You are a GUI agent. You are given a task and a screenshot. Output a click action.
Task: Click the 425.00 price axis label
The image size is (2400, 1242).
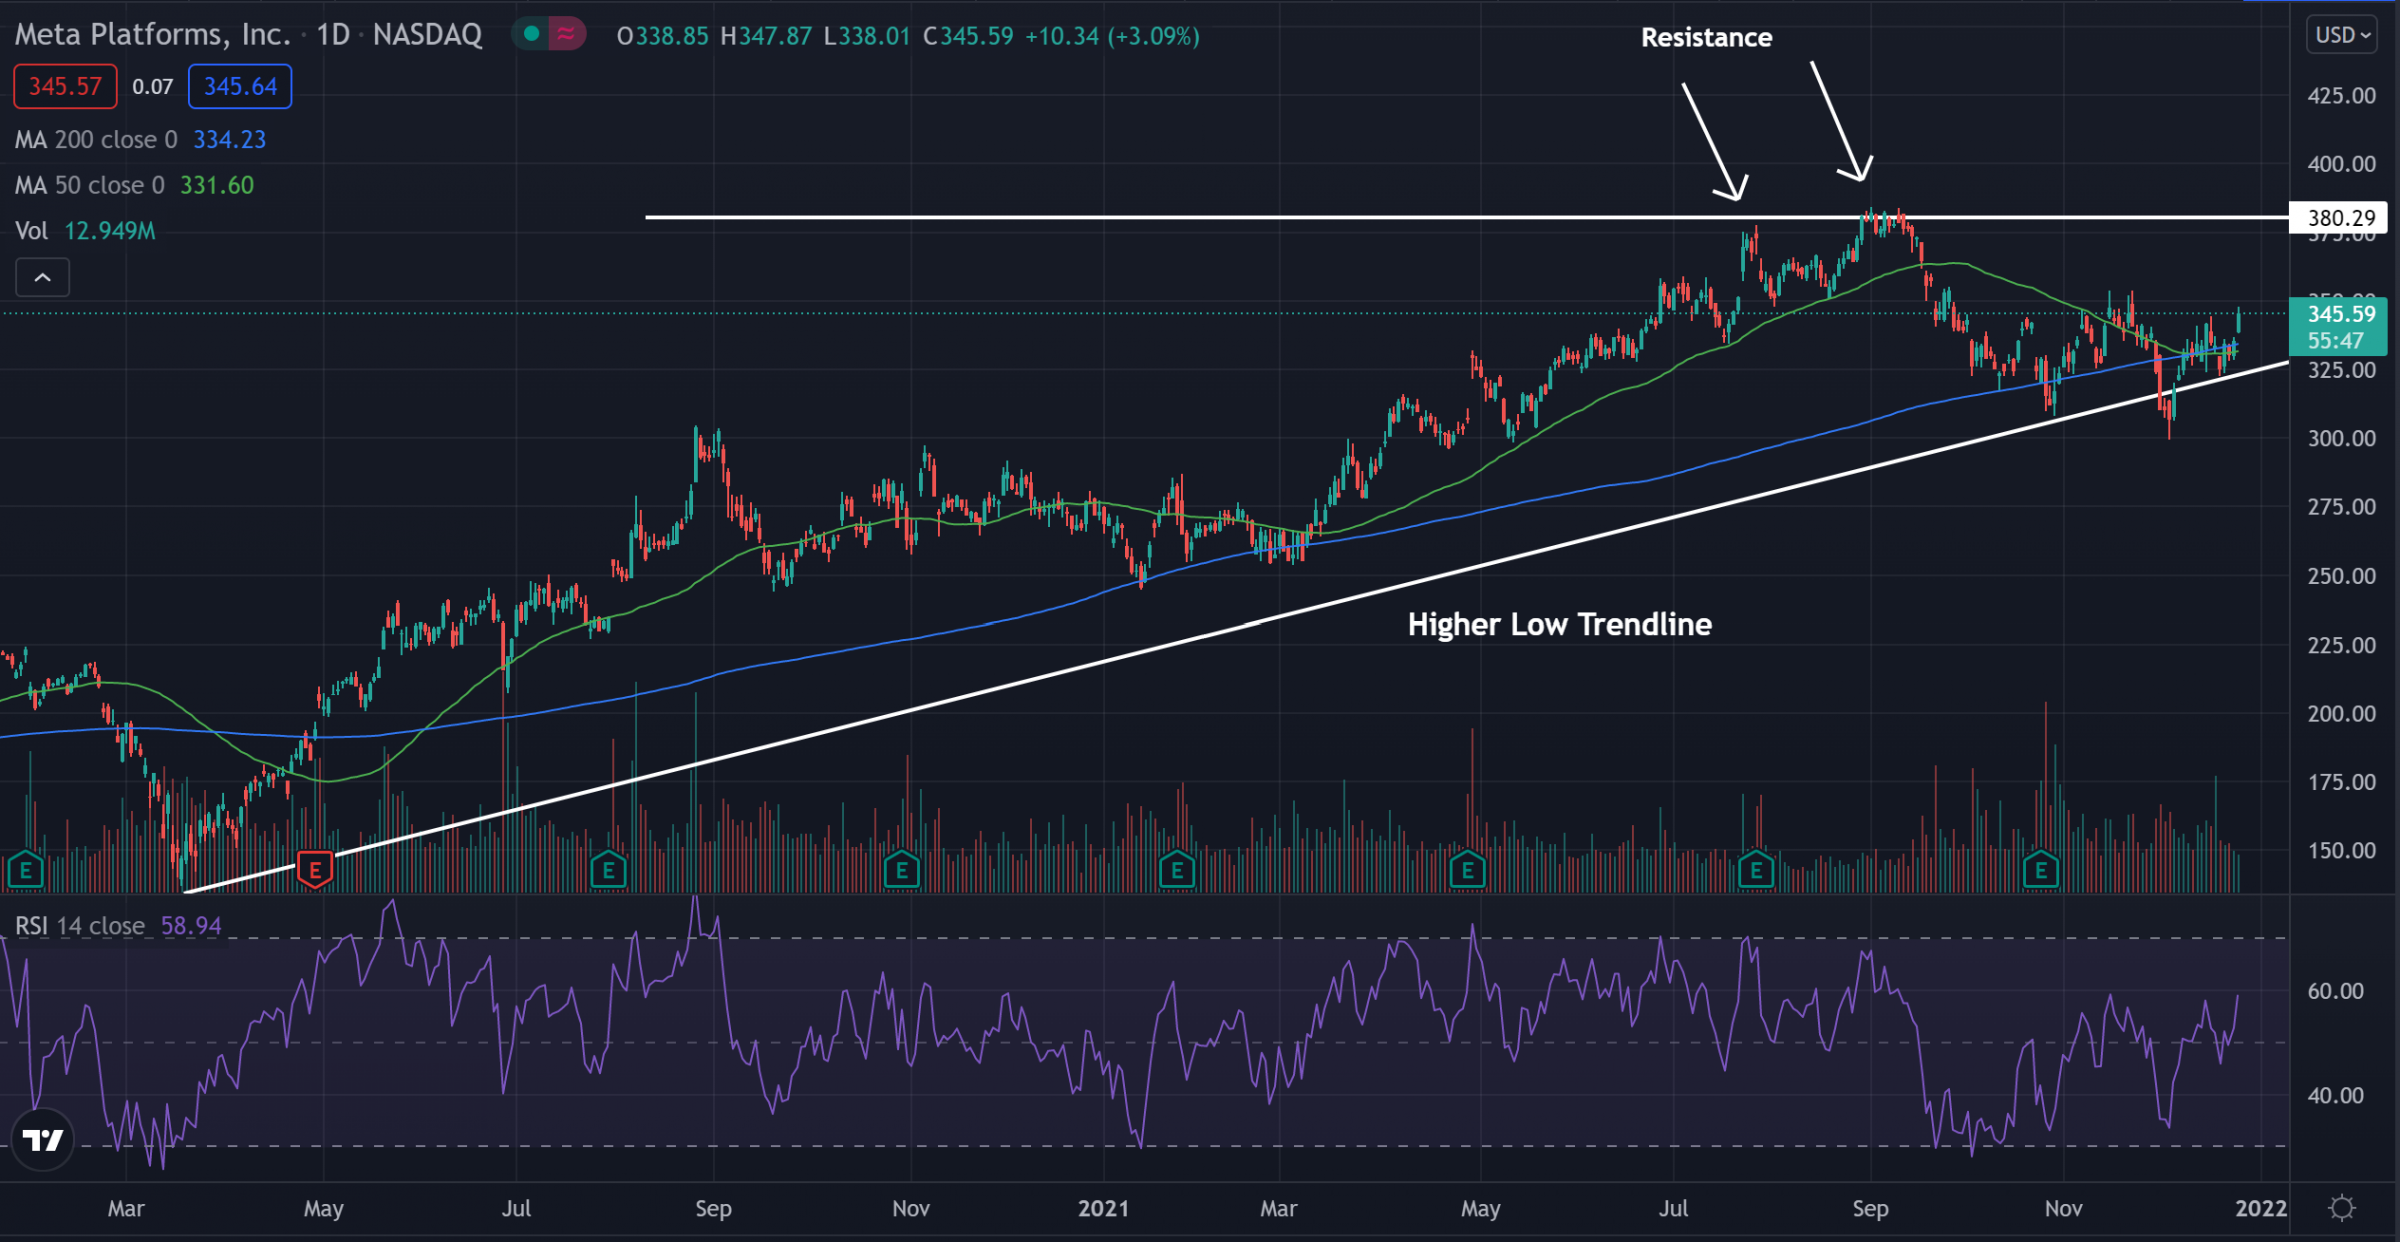2341,96
